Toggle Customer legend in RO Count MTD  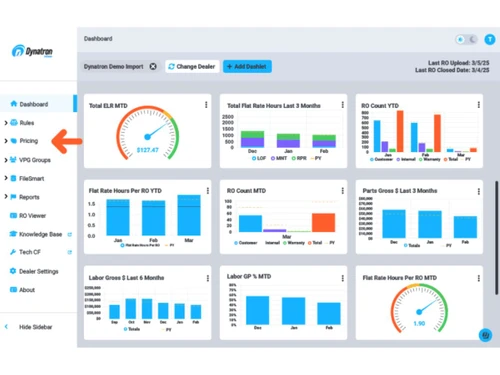pyautogui.click(x=246, y=243)
